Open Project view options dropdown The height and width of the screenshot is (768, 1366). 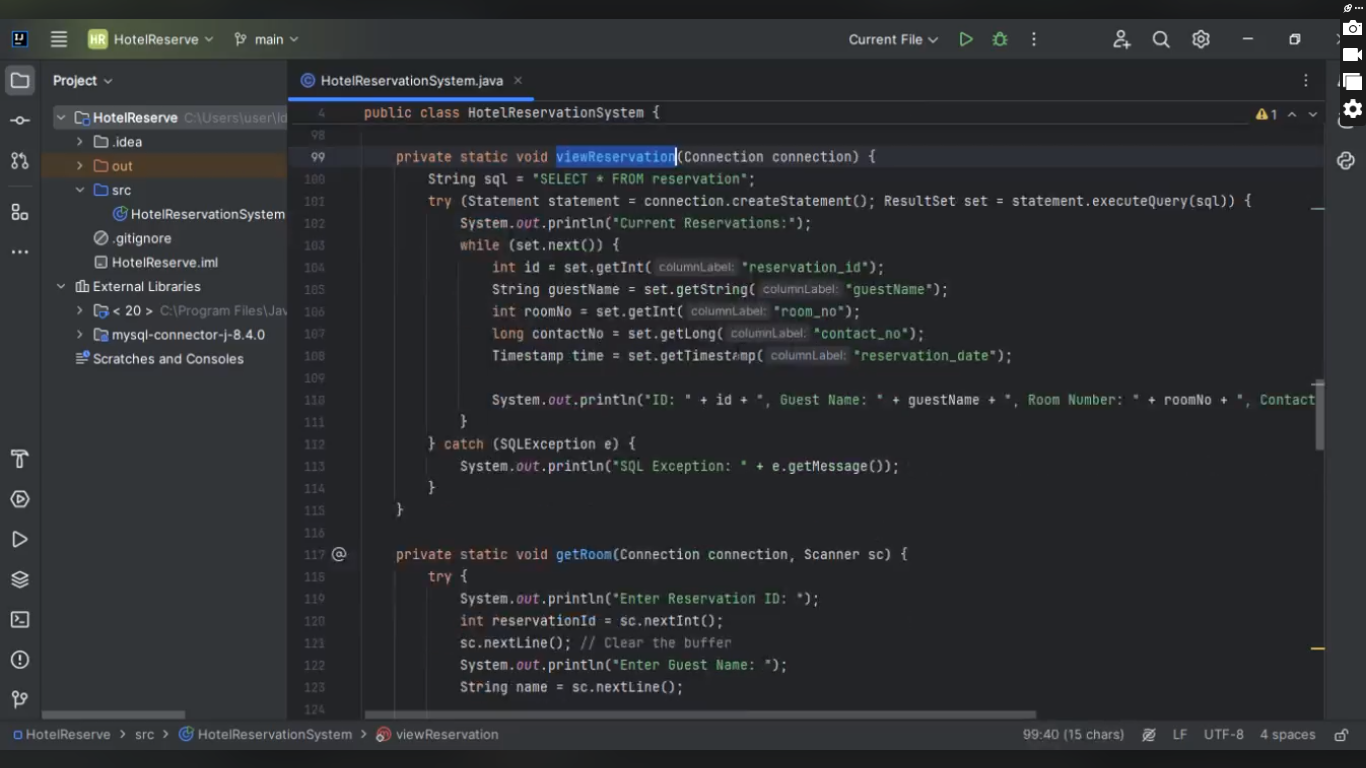(83, 80)
